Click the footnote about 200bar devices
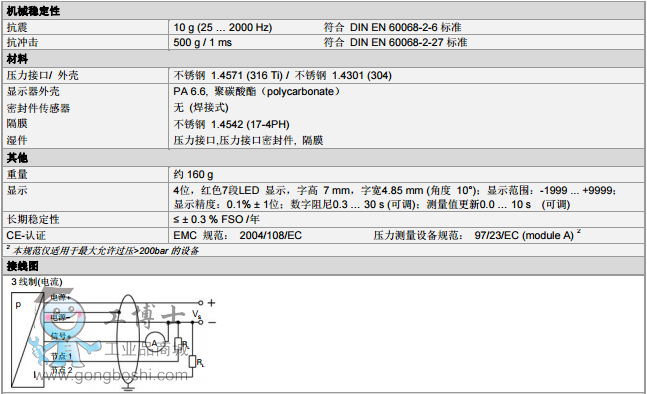This screenshot has height=394, width=647. pos(103,250)
